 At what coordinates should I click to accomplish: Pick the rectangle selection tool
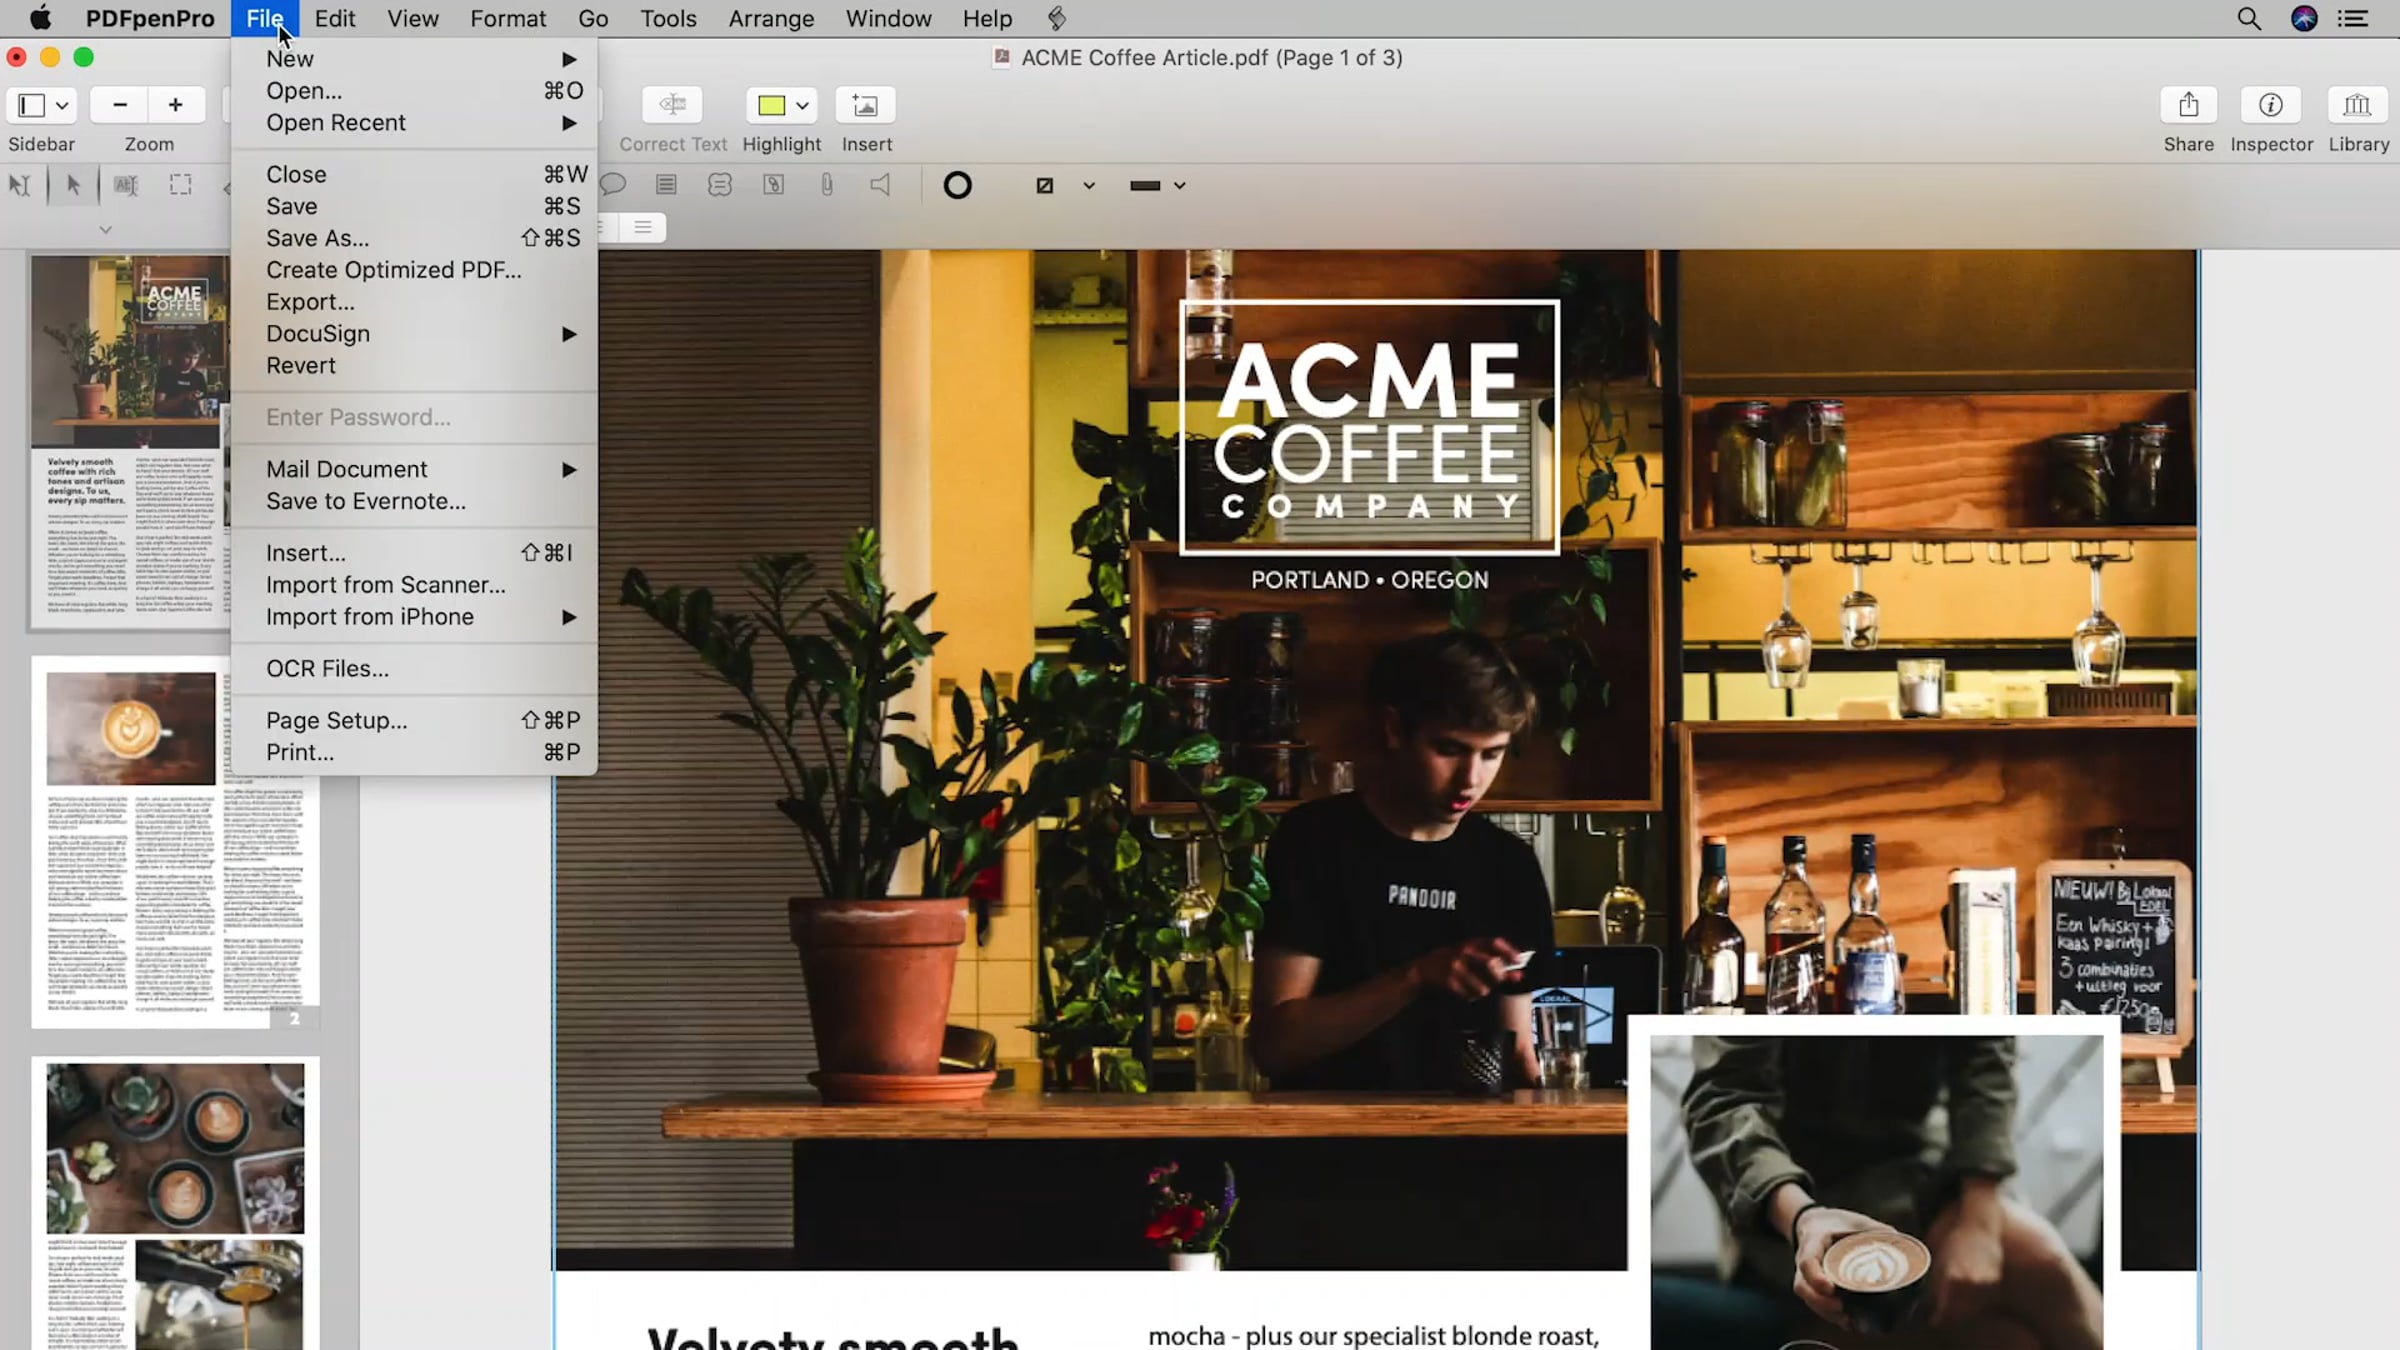pos(180,185)
